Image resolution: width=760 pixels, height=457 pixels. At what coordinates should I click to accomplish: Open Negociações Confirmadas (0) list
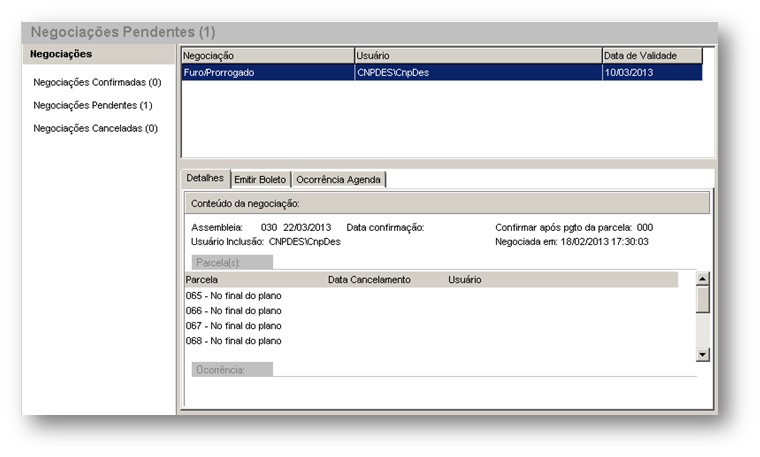point(97,82)
